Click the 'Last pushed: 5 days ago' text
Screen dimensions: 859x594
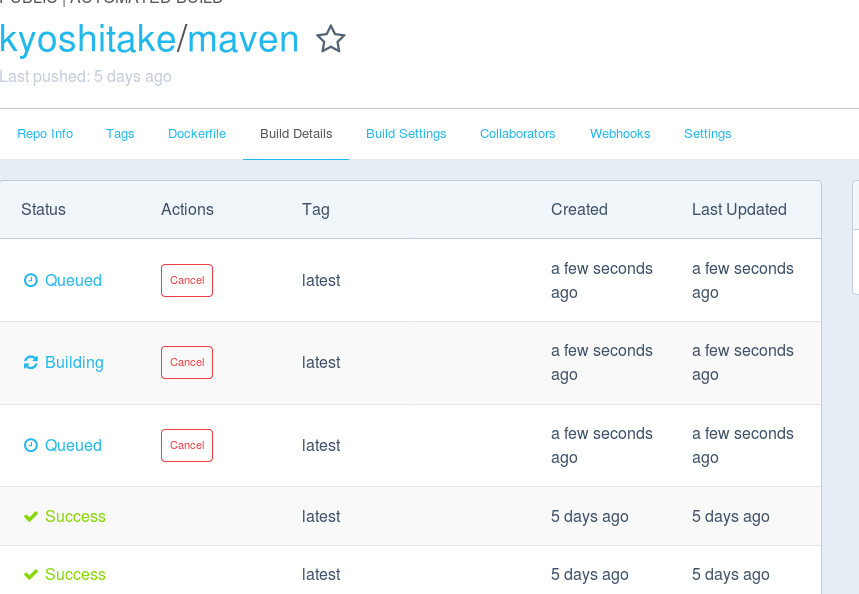coord(85,76)
